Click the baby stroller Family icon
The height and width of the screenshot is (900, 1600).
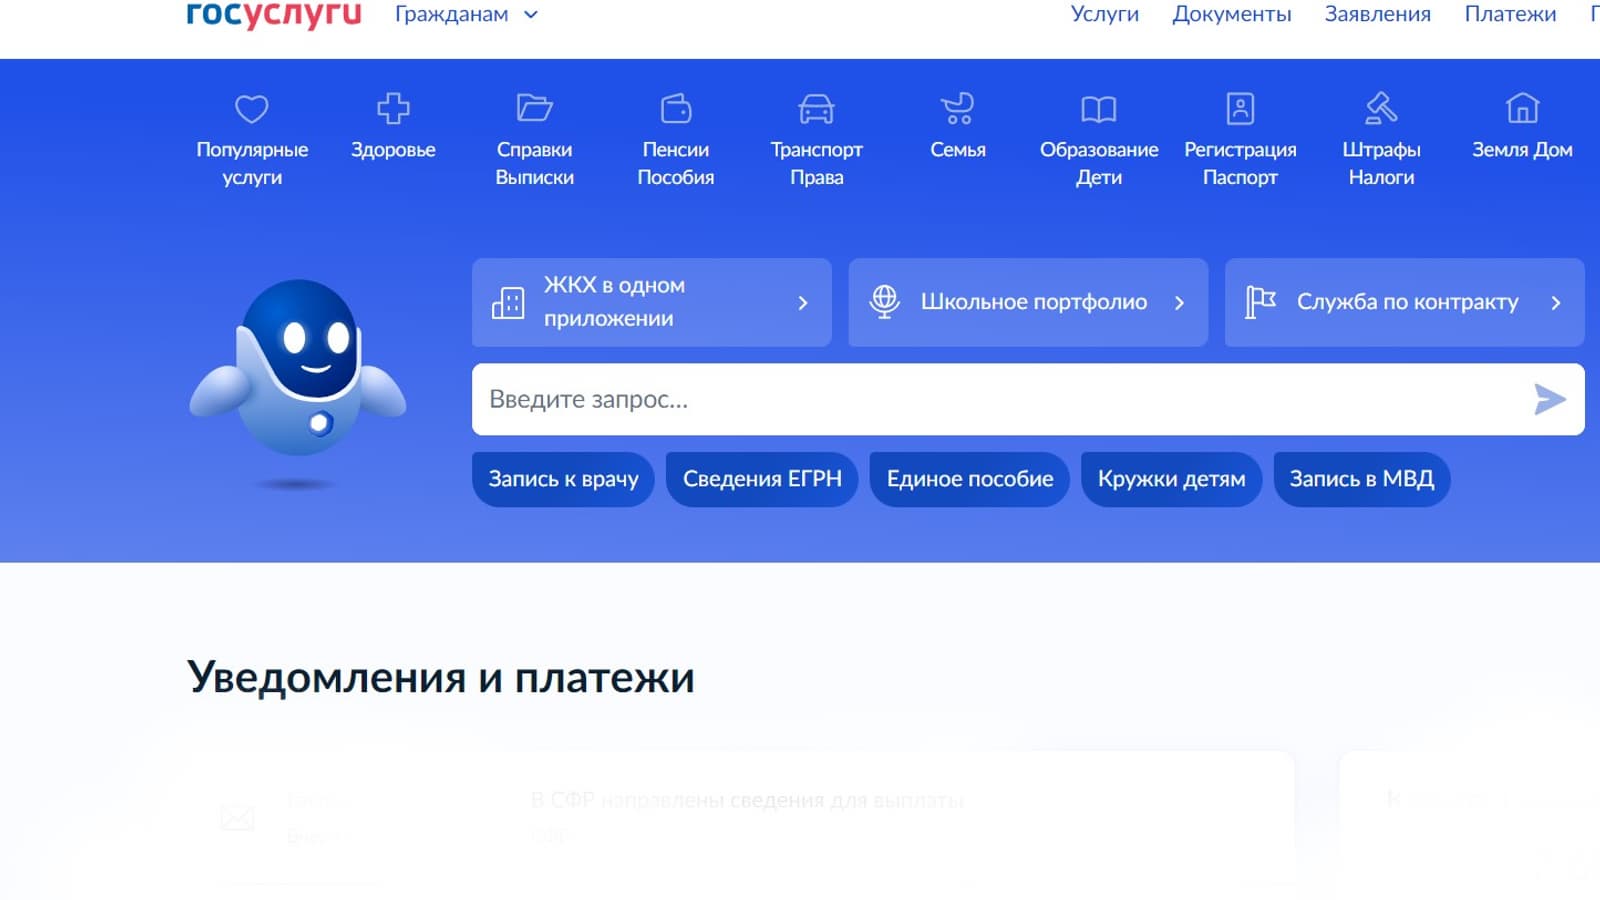click(957, 108)
